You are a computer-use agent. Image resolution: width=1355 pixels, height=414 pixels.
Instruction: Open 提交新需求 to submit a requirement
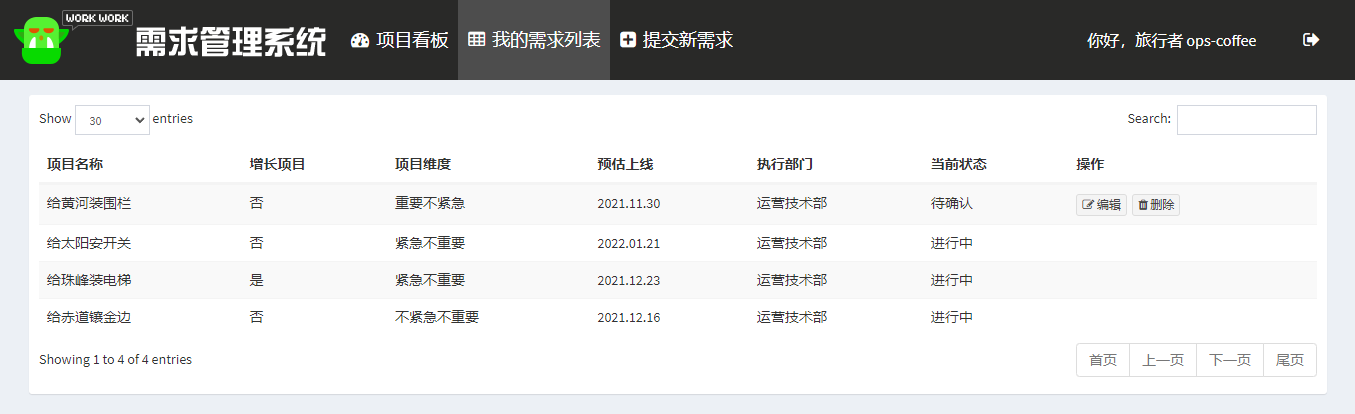677,40
